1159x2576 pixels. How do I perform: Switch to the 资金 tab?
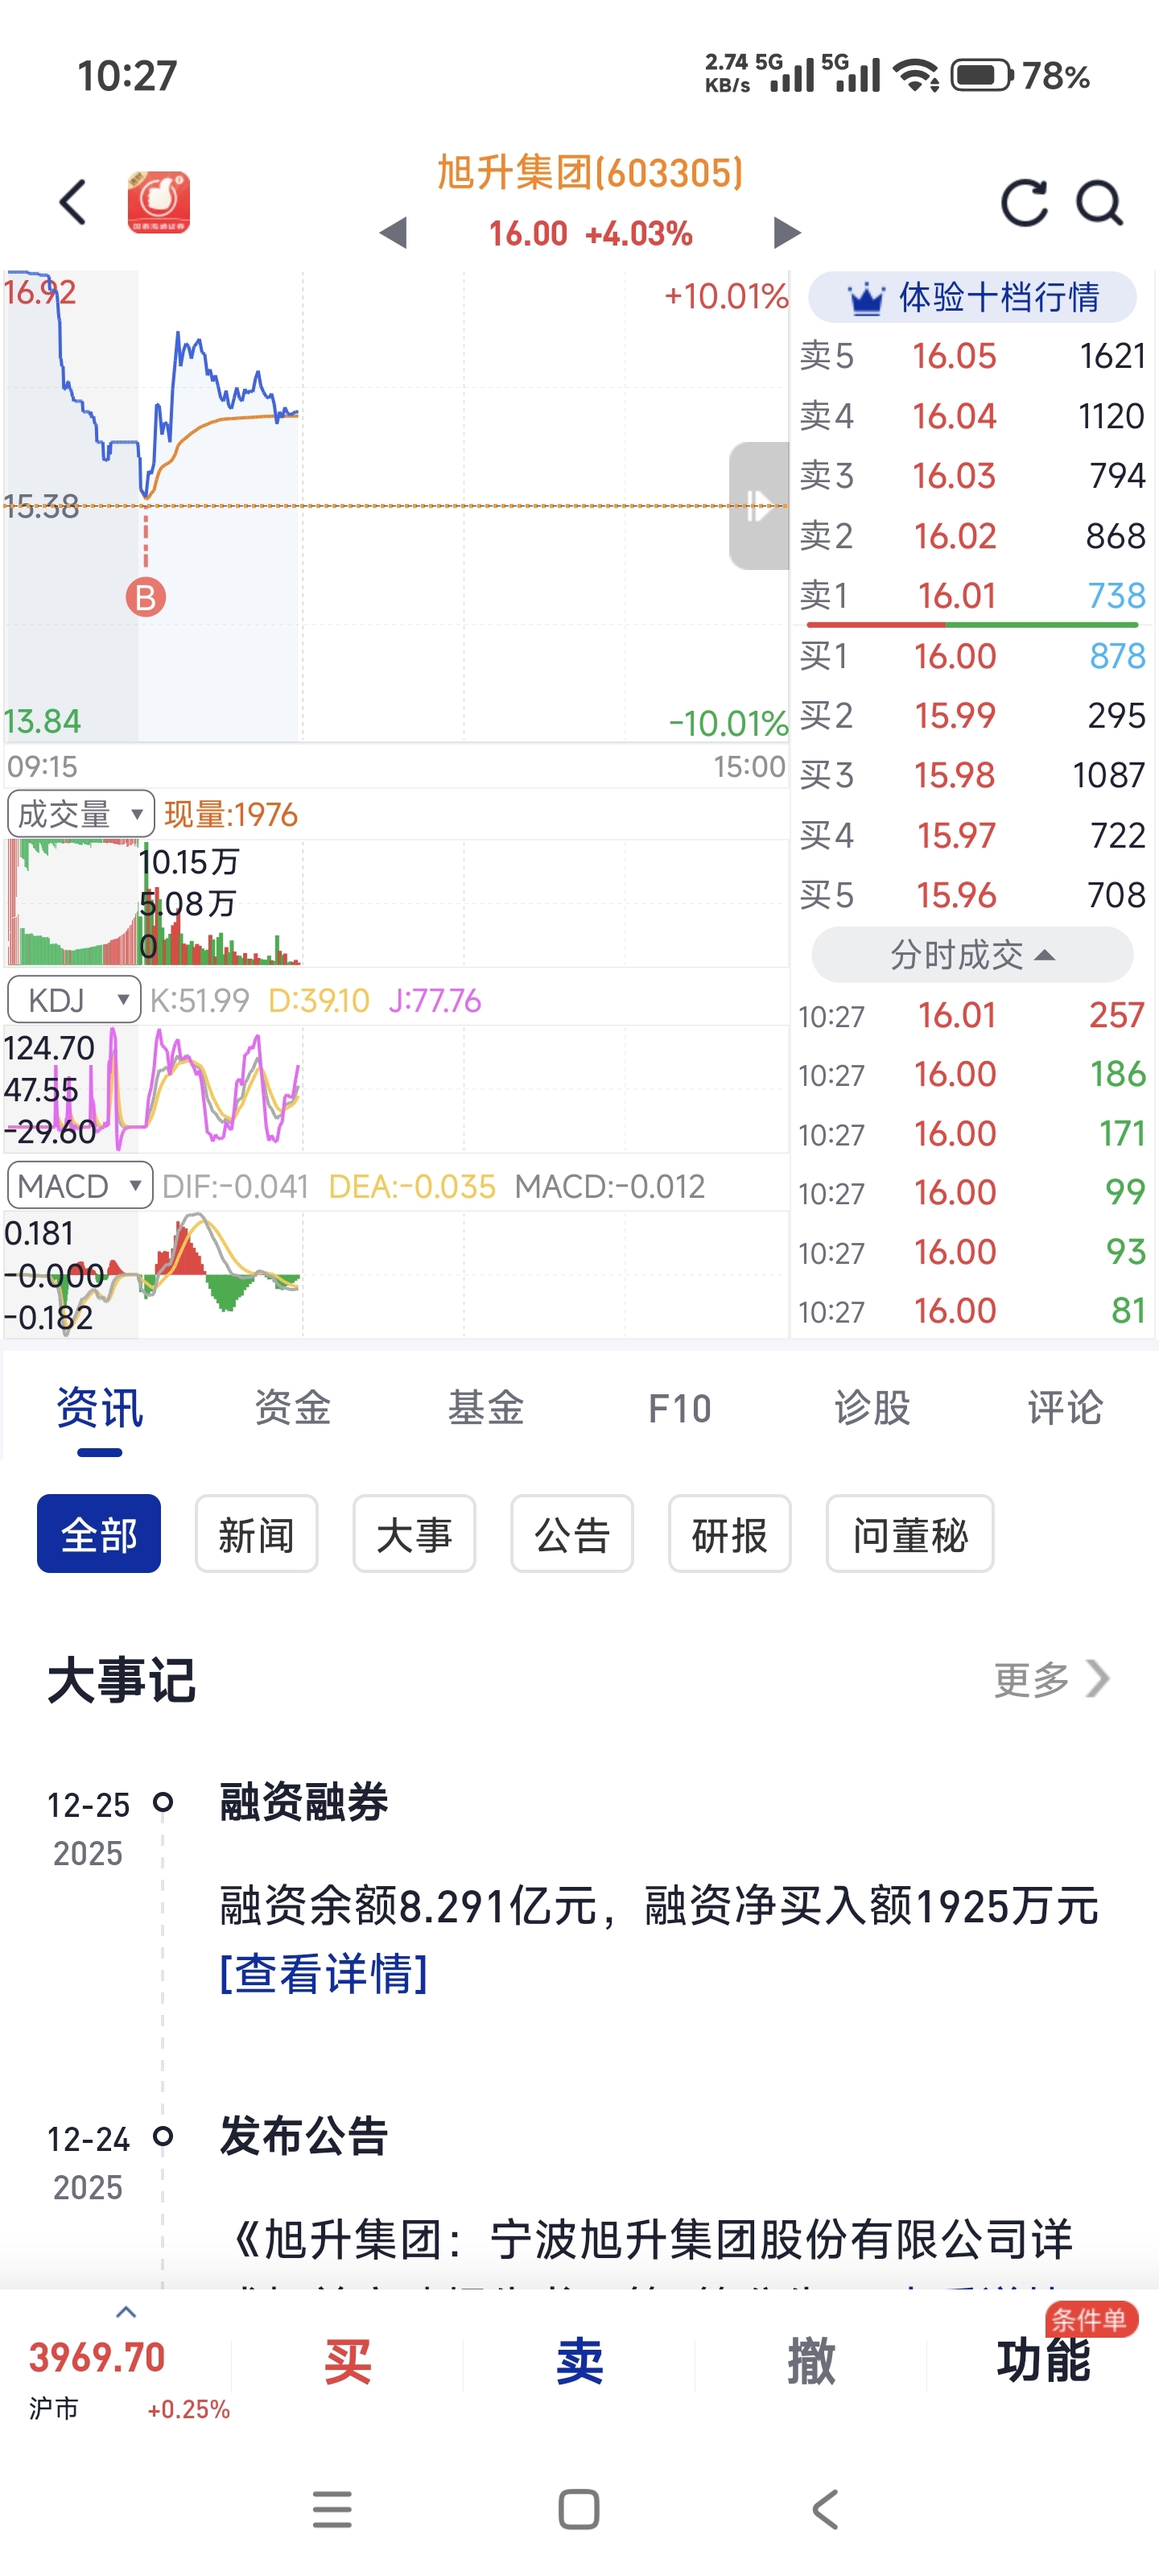(x=292, y=1408)
